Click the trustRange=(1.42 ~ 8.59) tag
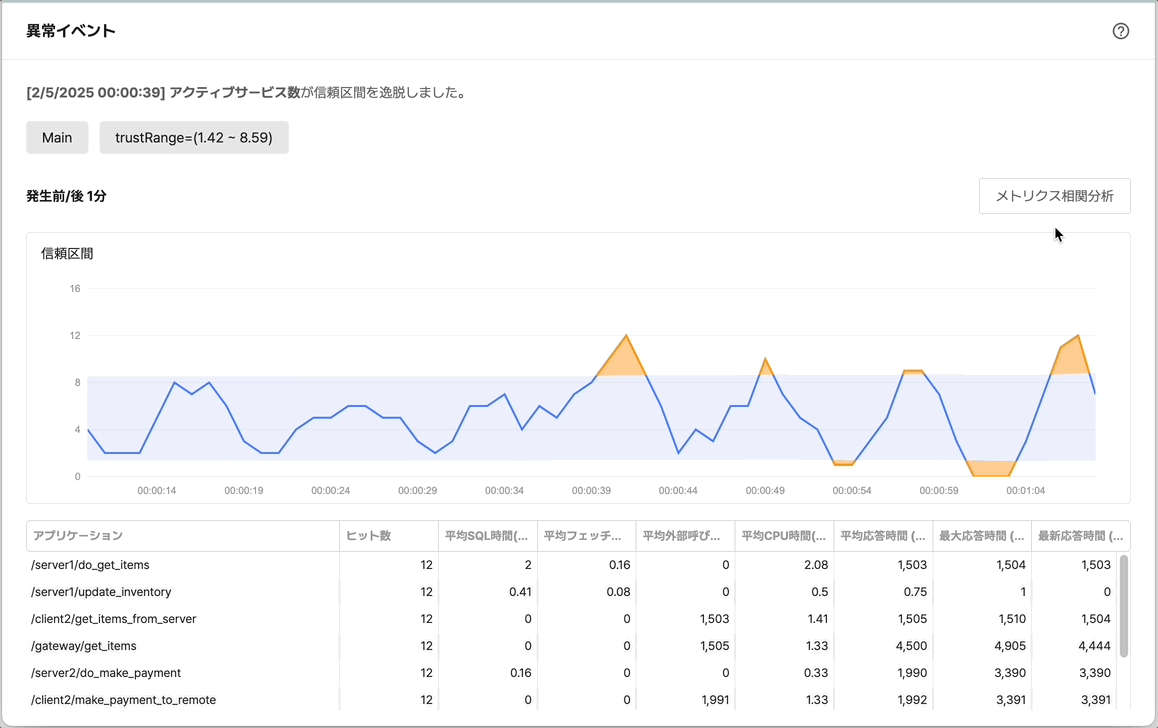 click(194, 138)
